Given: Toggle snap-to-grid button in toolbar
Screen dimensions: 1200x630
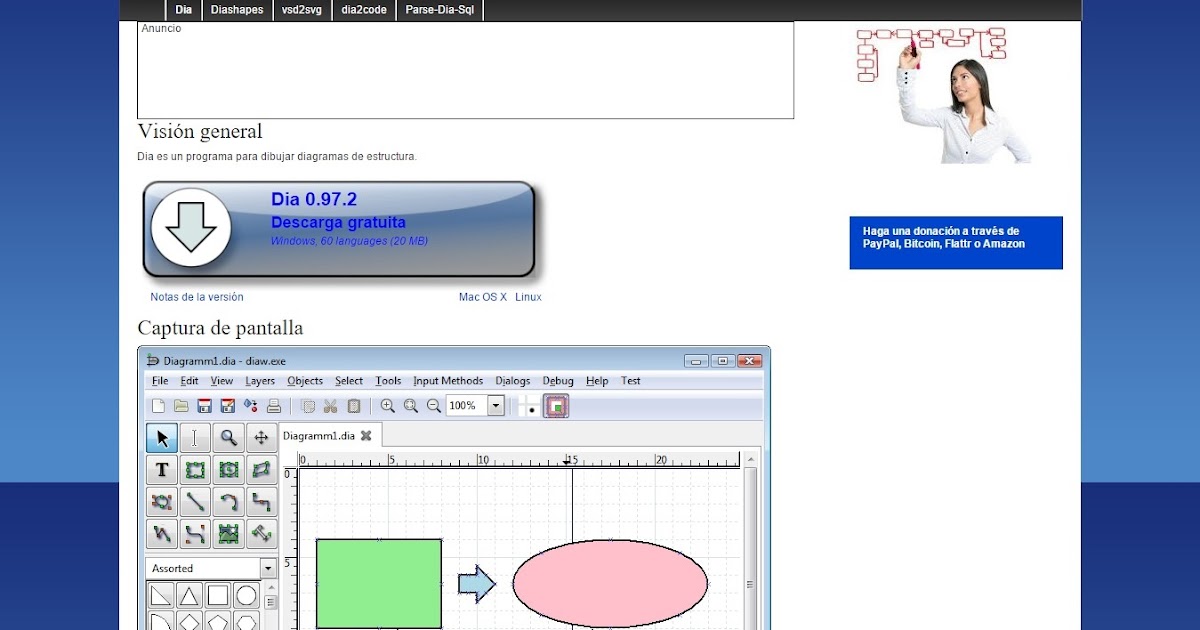Looking at the screenshot, I should (527, 406).
